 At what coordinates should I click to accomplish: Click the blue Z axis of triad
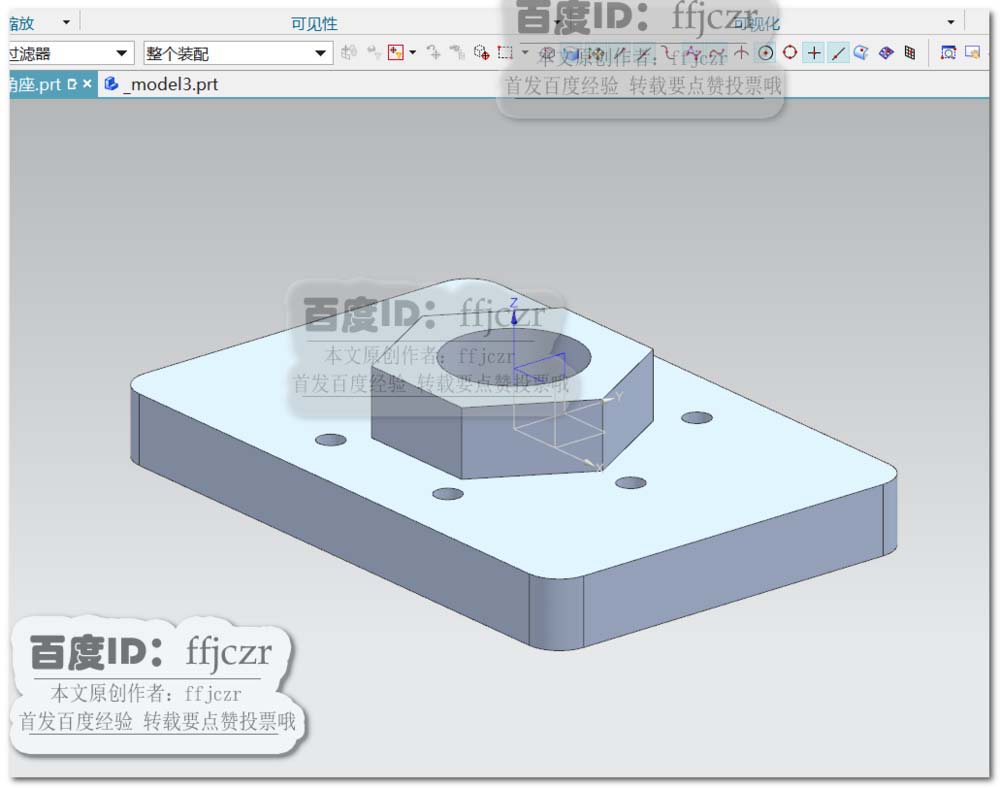[514, 332]
